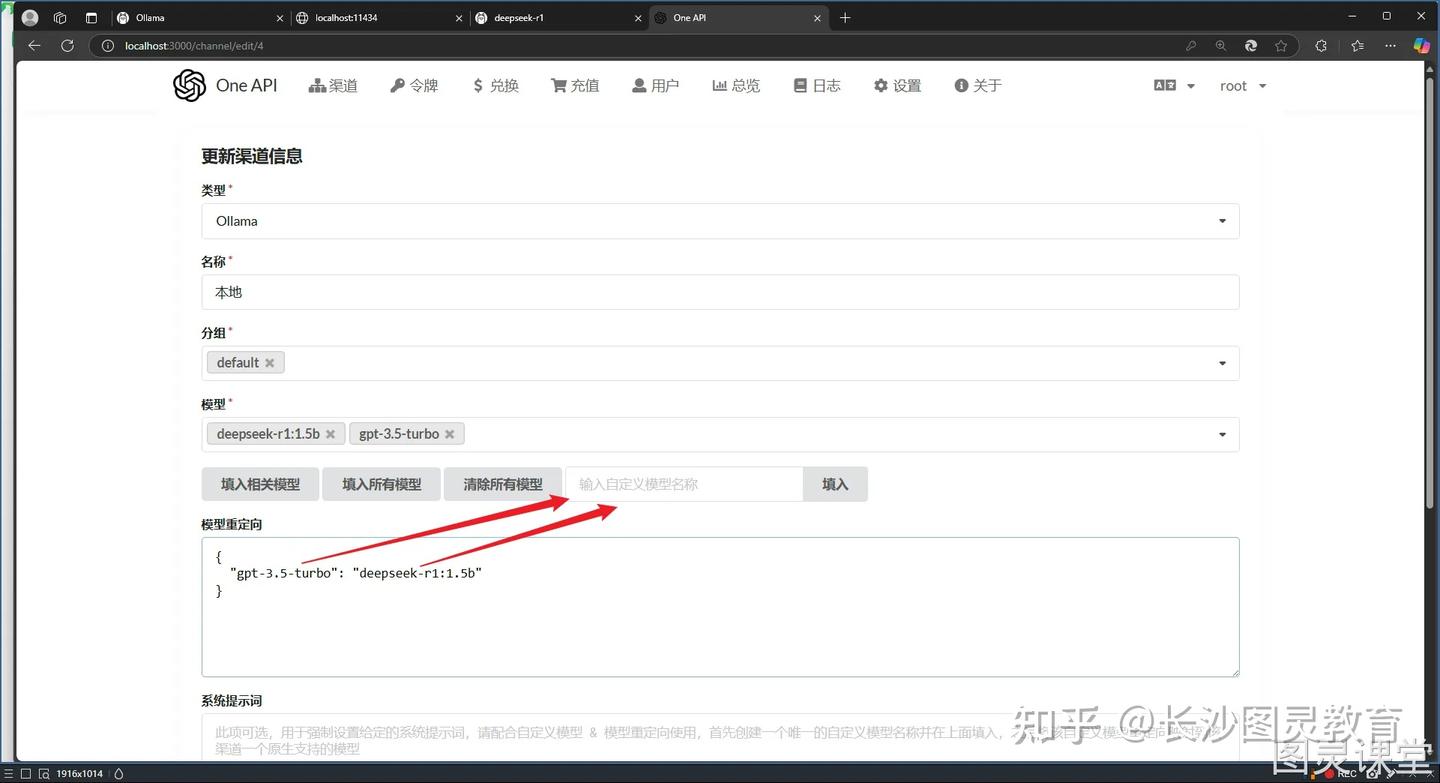Open the root account dropdown

[1242, 85]
